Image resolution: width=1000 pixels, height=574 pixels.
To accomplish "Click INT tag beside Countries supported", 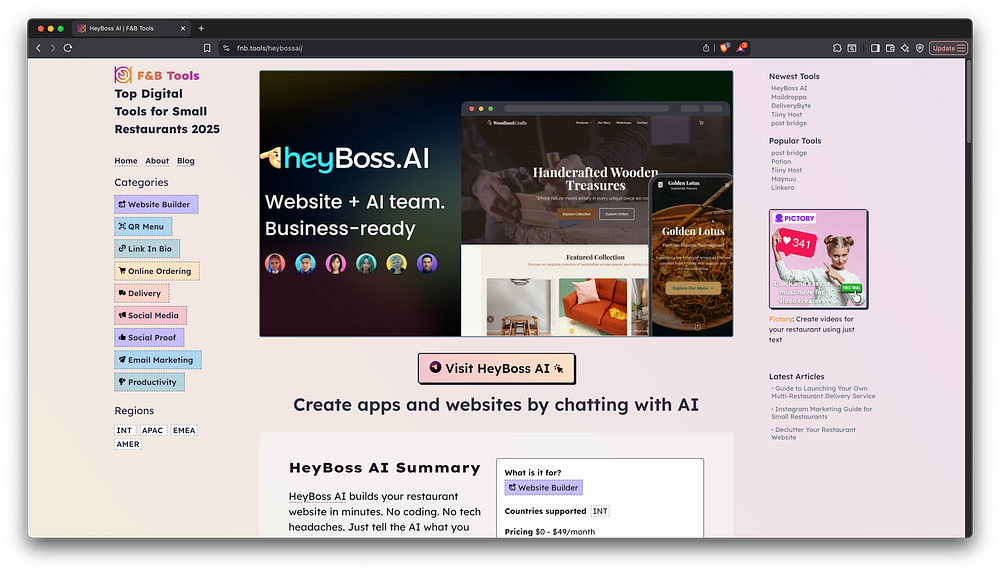I will point(600,511).
